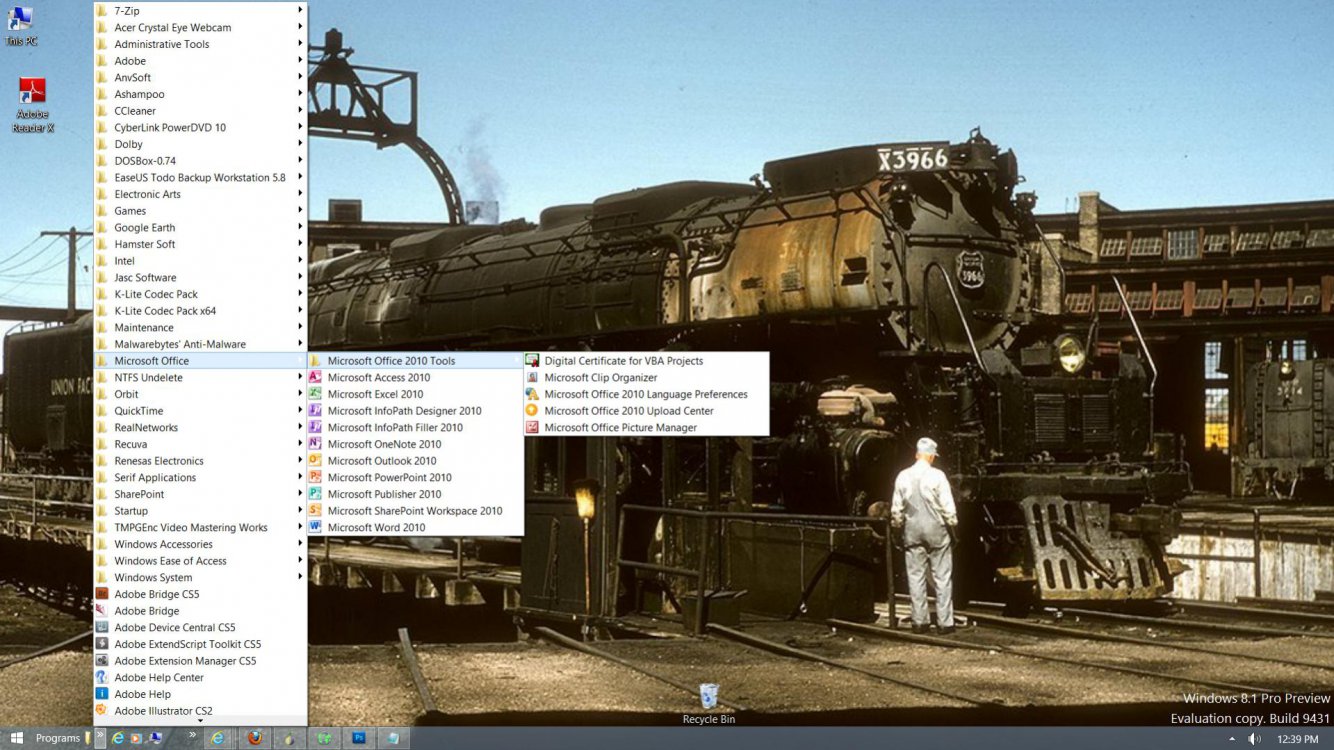The image size is (1334, 750).
Task: Expand the Windows System submenu arrow
Action: [x=300, y=577]
